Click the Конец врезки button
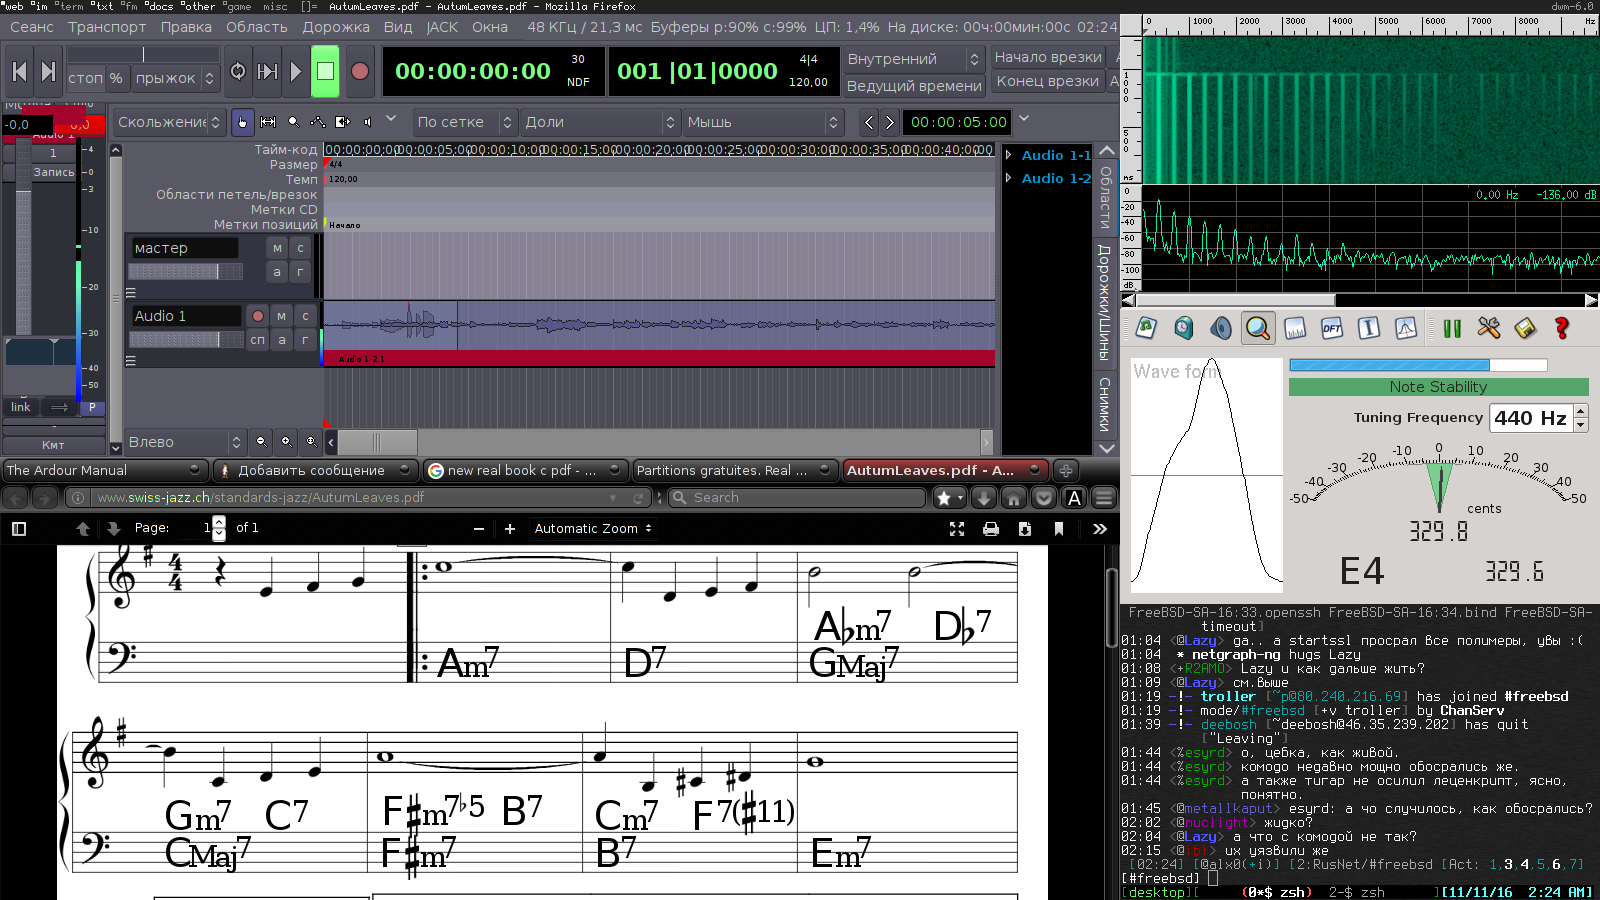The image size is (1600, 900). coord(1048,81)
